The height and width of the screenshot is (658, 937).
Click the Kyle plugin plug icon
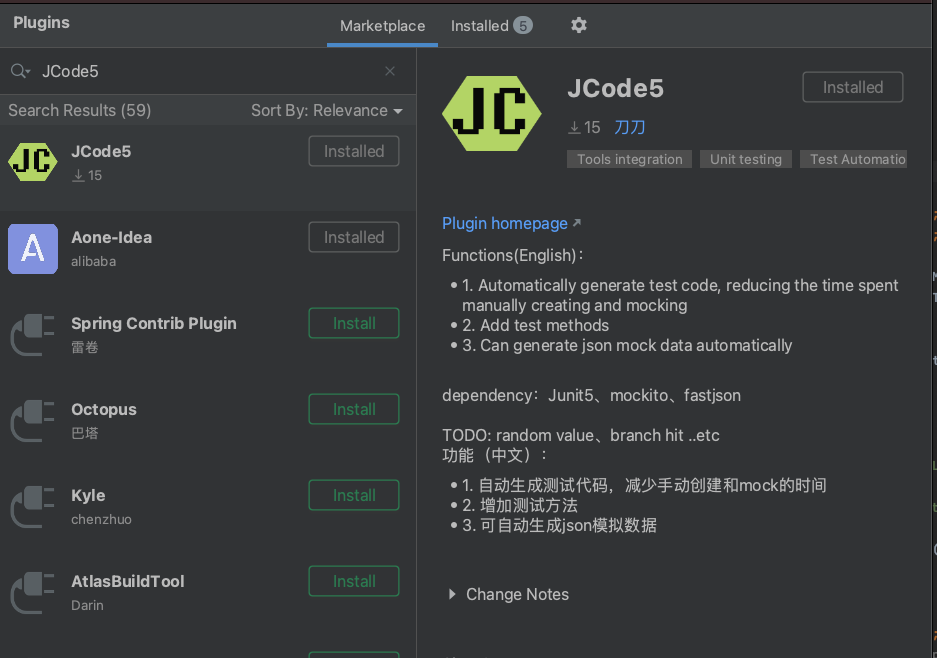[x=33, y=506]
